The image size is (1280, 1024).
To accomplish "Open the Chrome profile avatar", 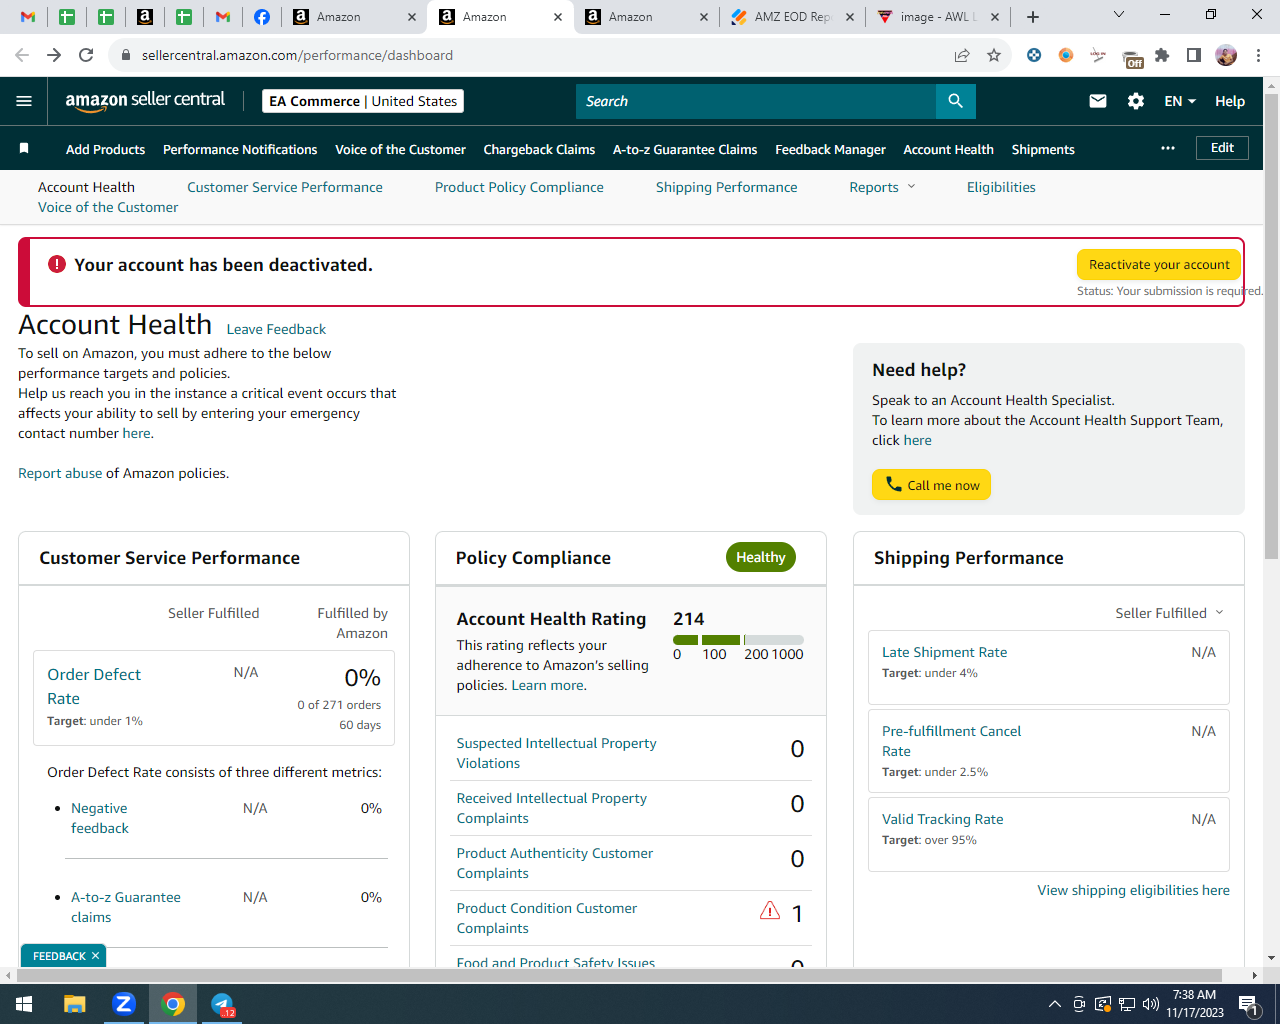I will (1226, 55).
